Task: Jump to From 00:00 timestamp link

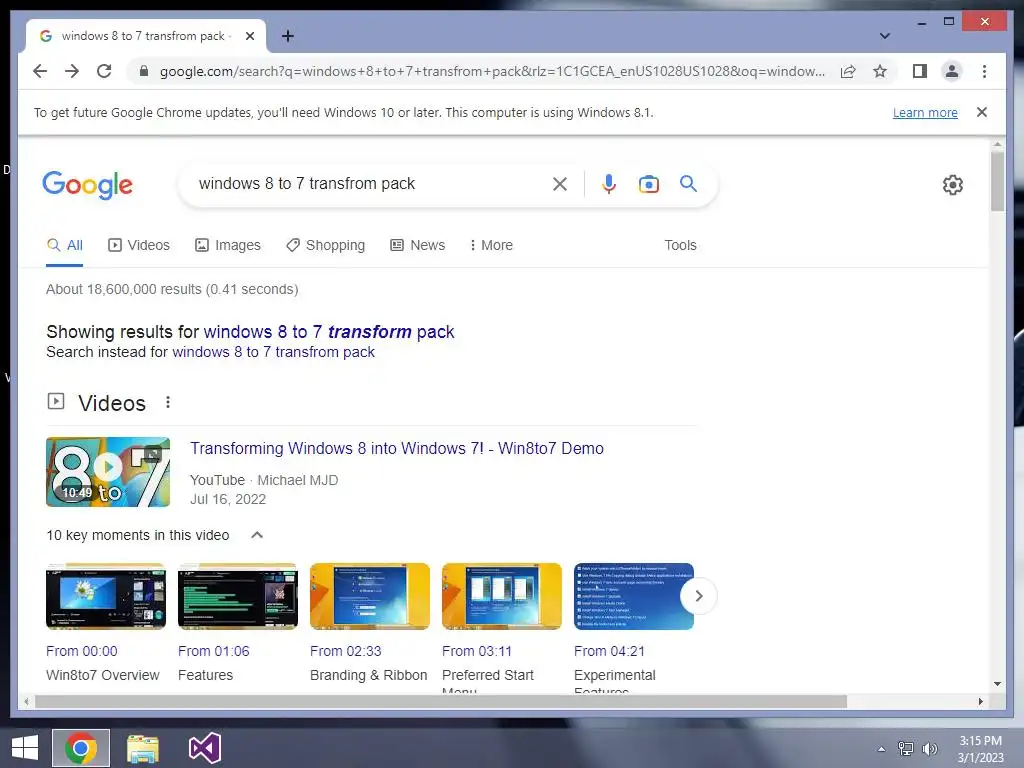Action: point(82,651)
